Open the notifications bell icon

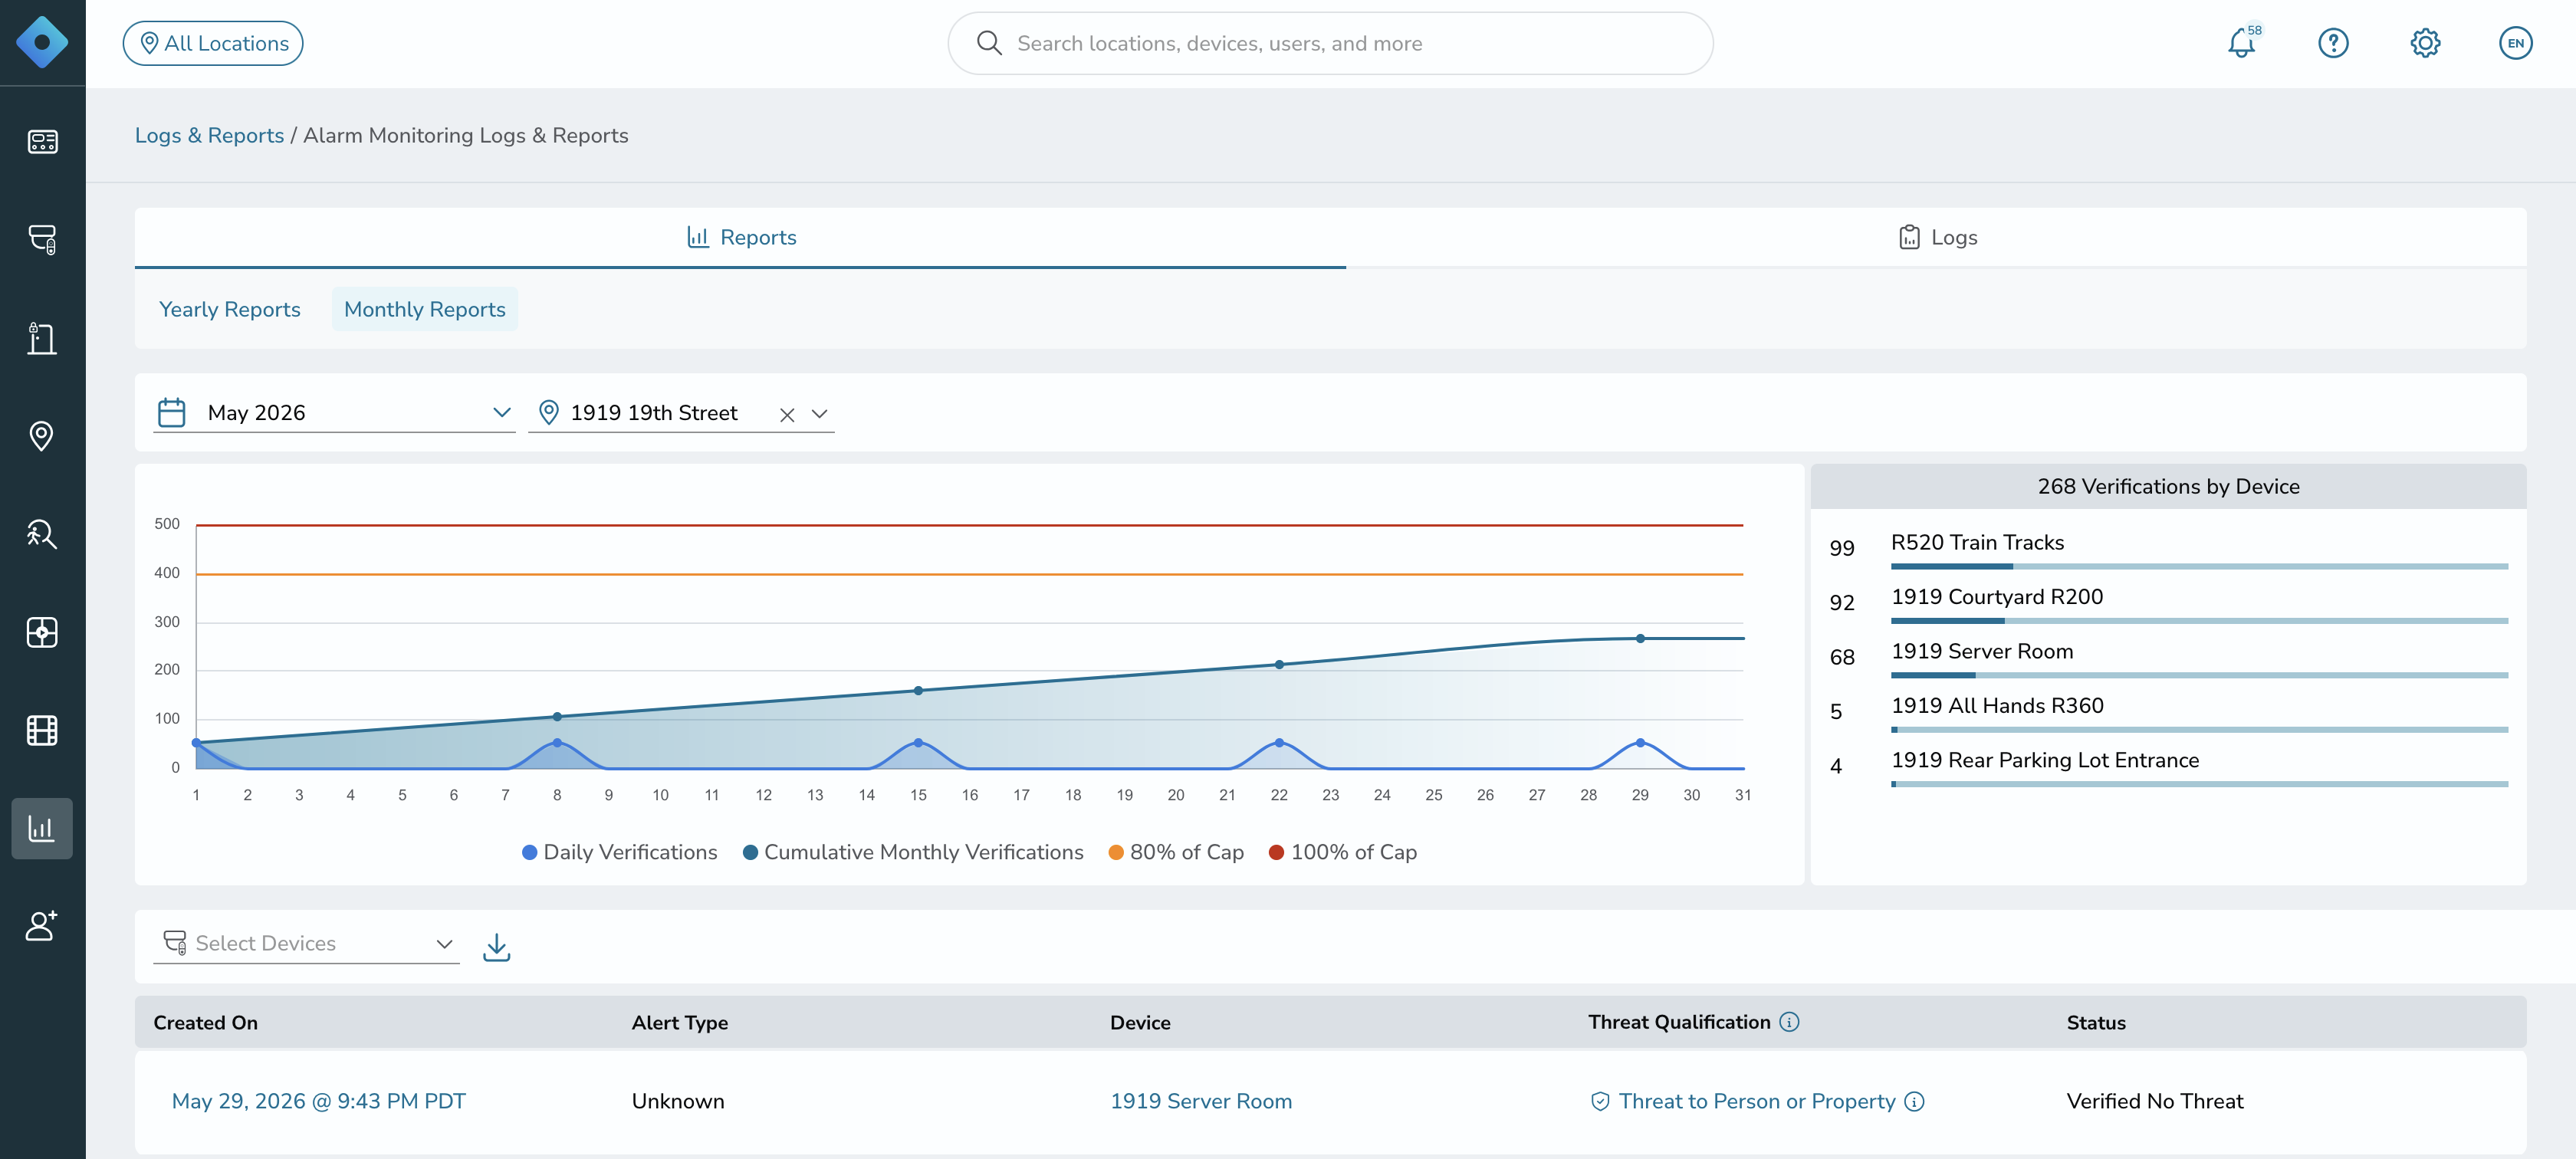2241,43
